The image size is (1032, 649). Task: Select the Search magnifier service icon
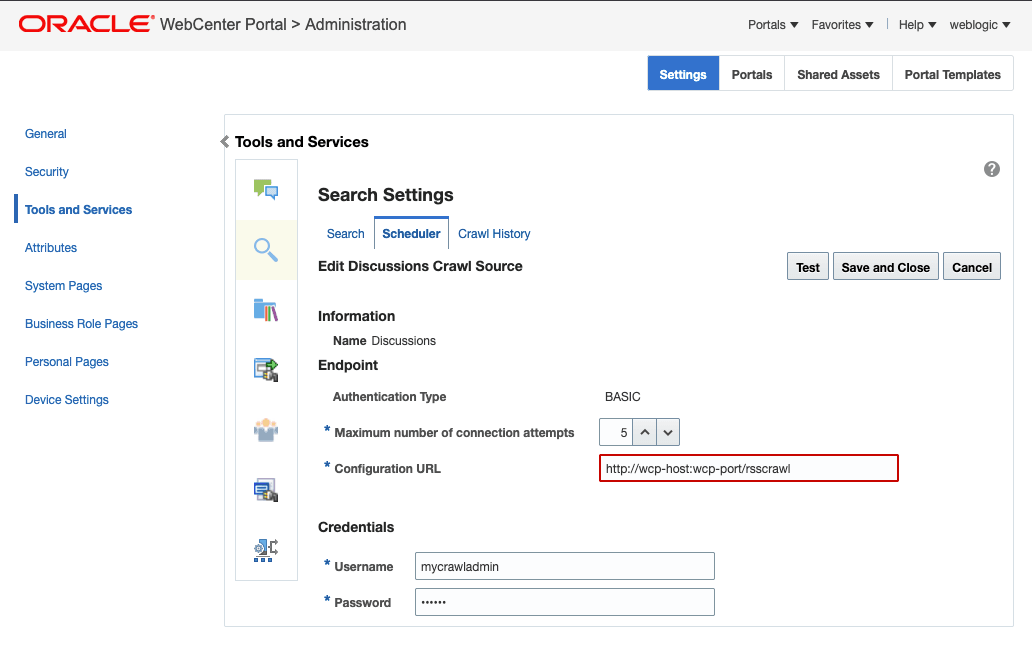click(266, 249)
